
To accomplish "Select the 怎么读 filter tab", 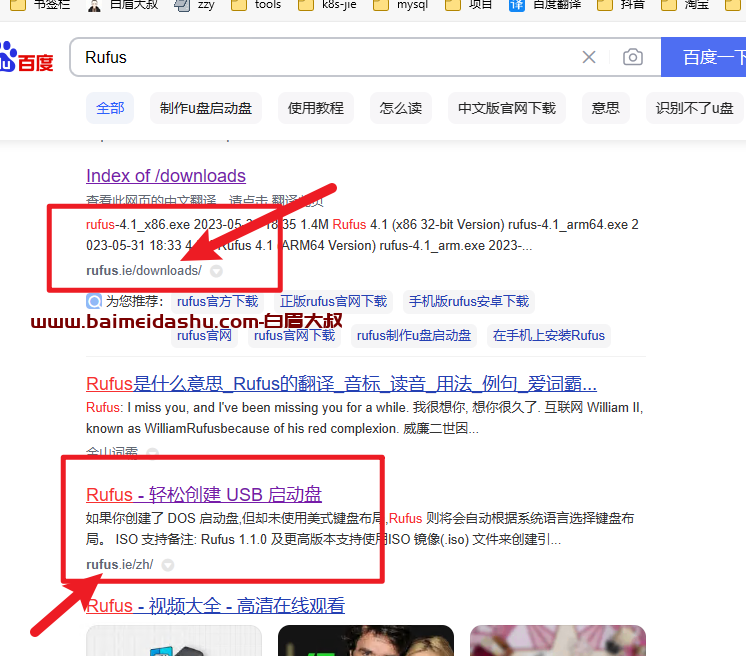I will 401,108.
